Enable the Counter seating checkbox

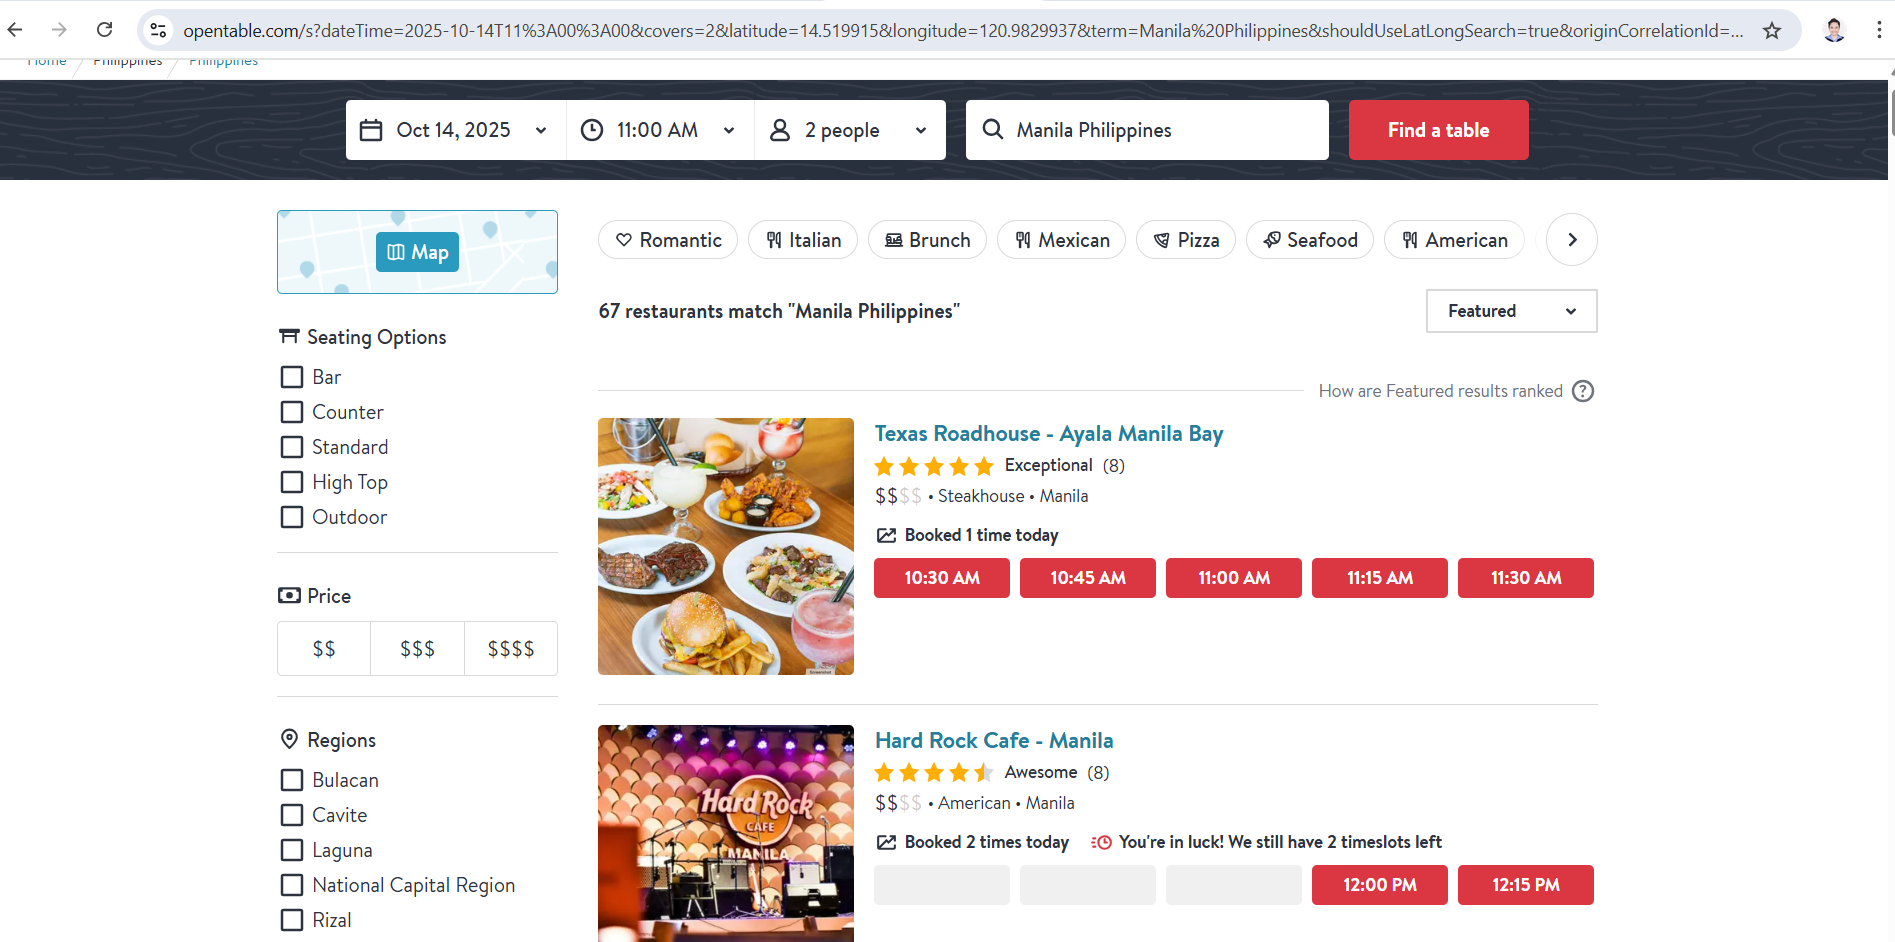point(292,412)
